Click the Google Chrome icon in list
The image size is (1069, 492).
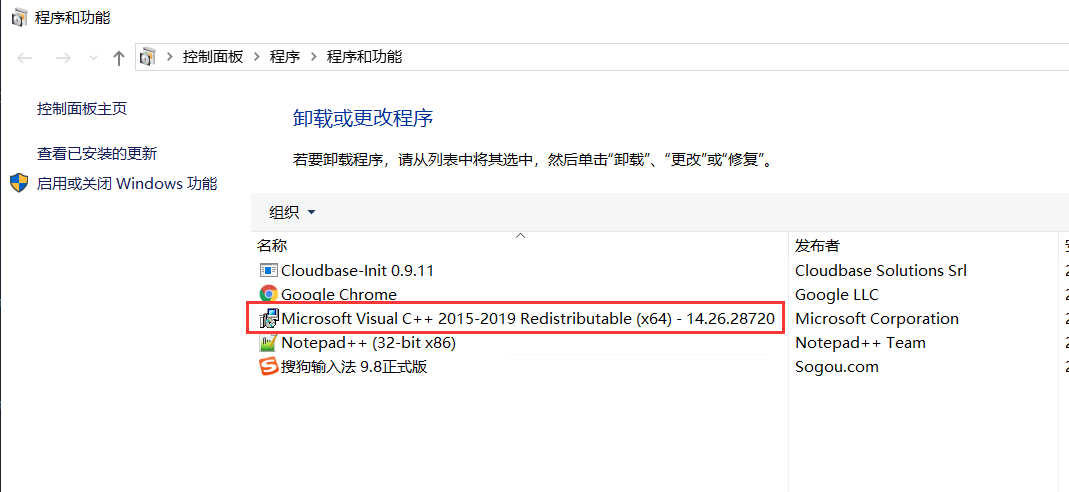tap(269, 294)
